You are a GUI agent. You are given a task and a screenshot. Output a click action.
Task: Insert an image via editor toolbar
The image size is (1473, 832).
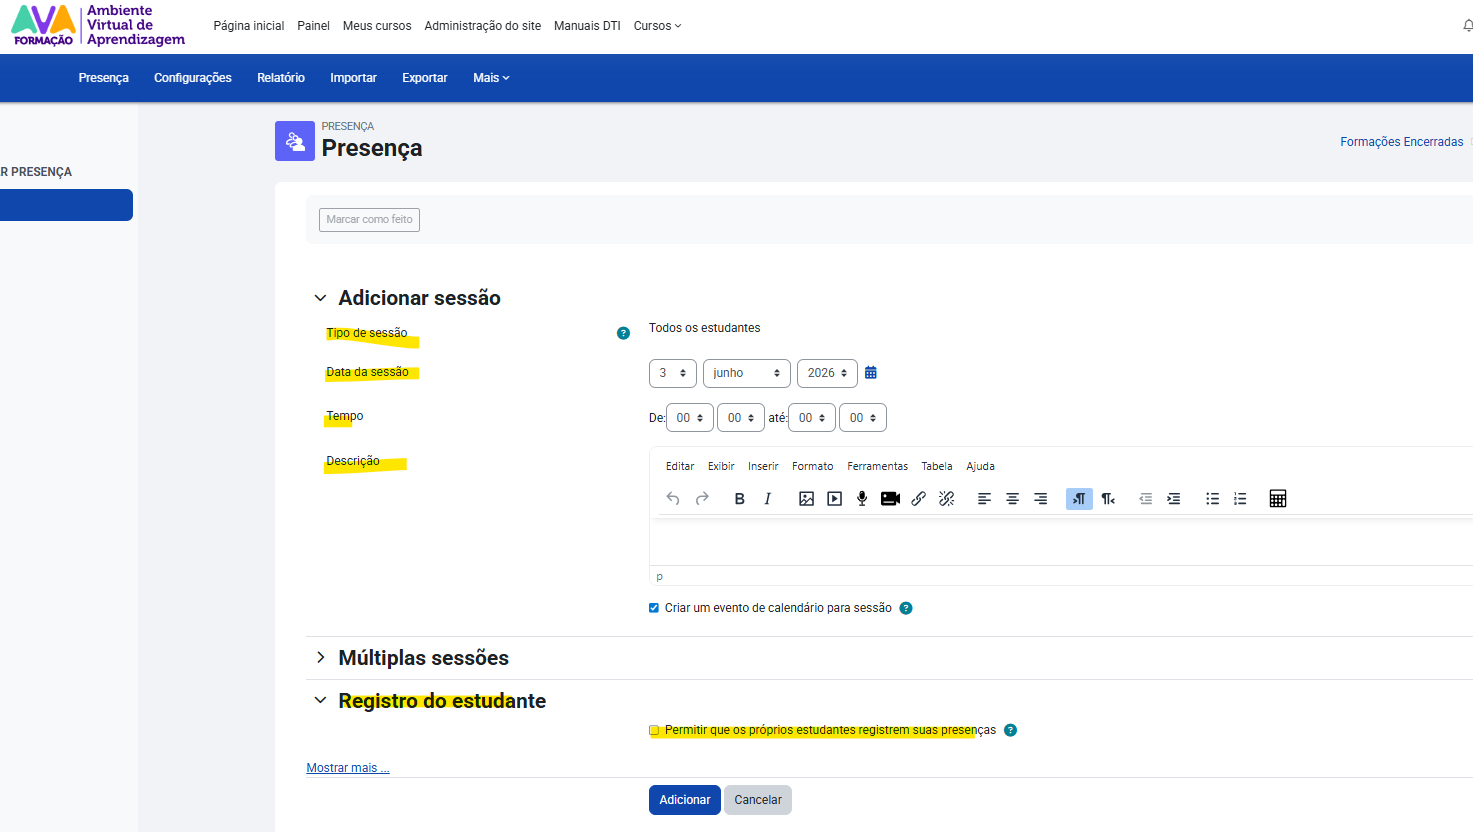point(806,498)
